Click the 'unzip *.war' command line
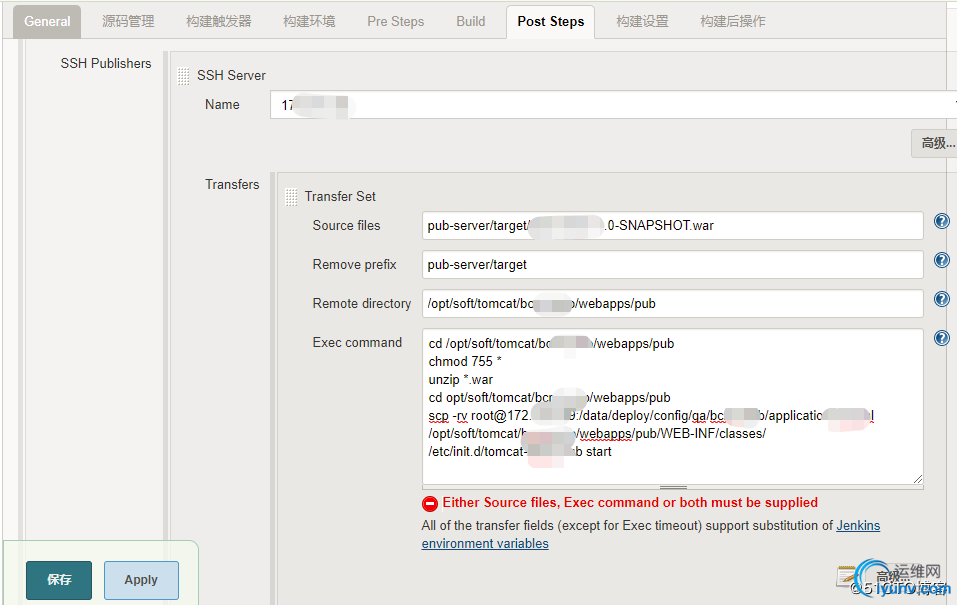957x605 pixels. point(461,380)
